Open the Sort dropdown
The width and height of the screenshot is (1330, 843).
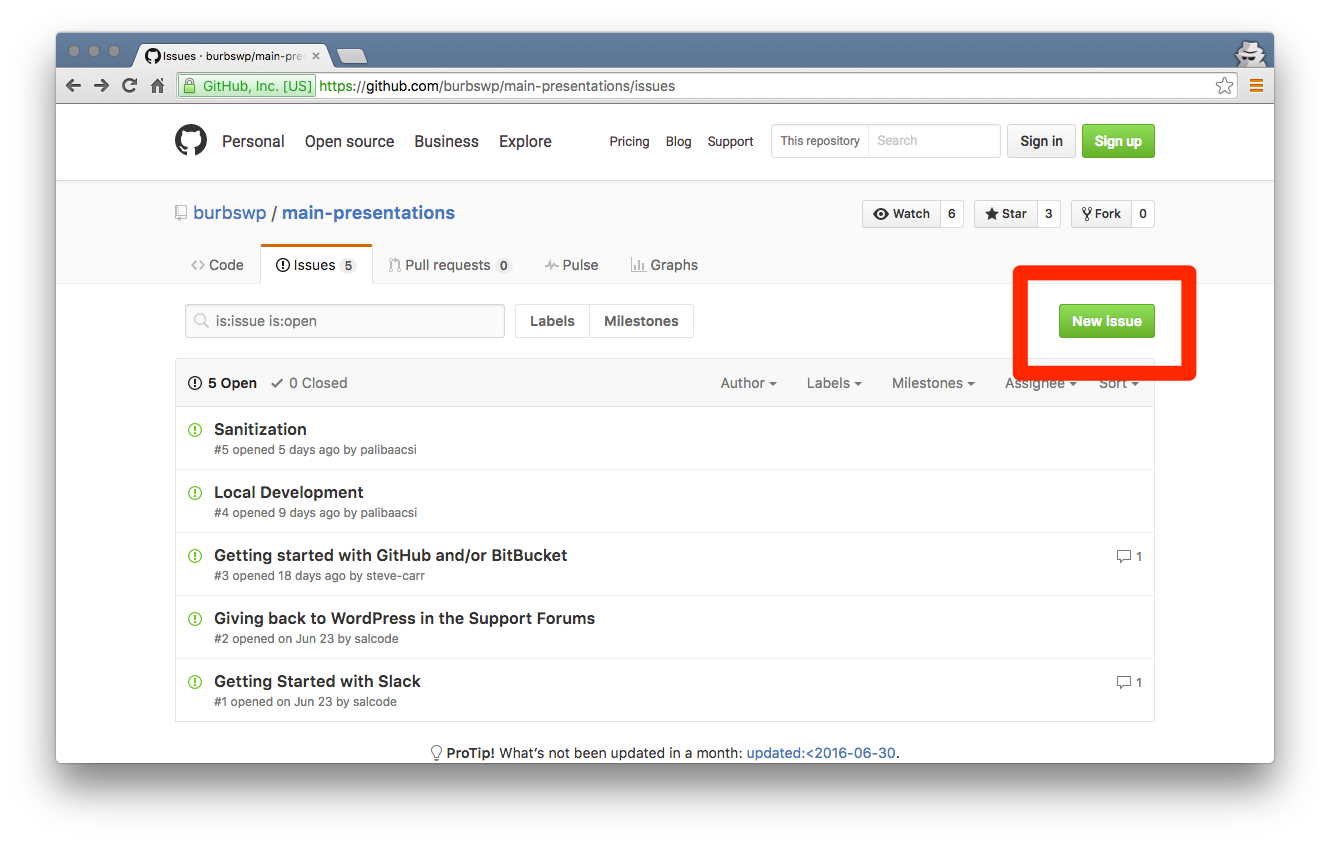pyautogui.click(x=1118, y=383)
